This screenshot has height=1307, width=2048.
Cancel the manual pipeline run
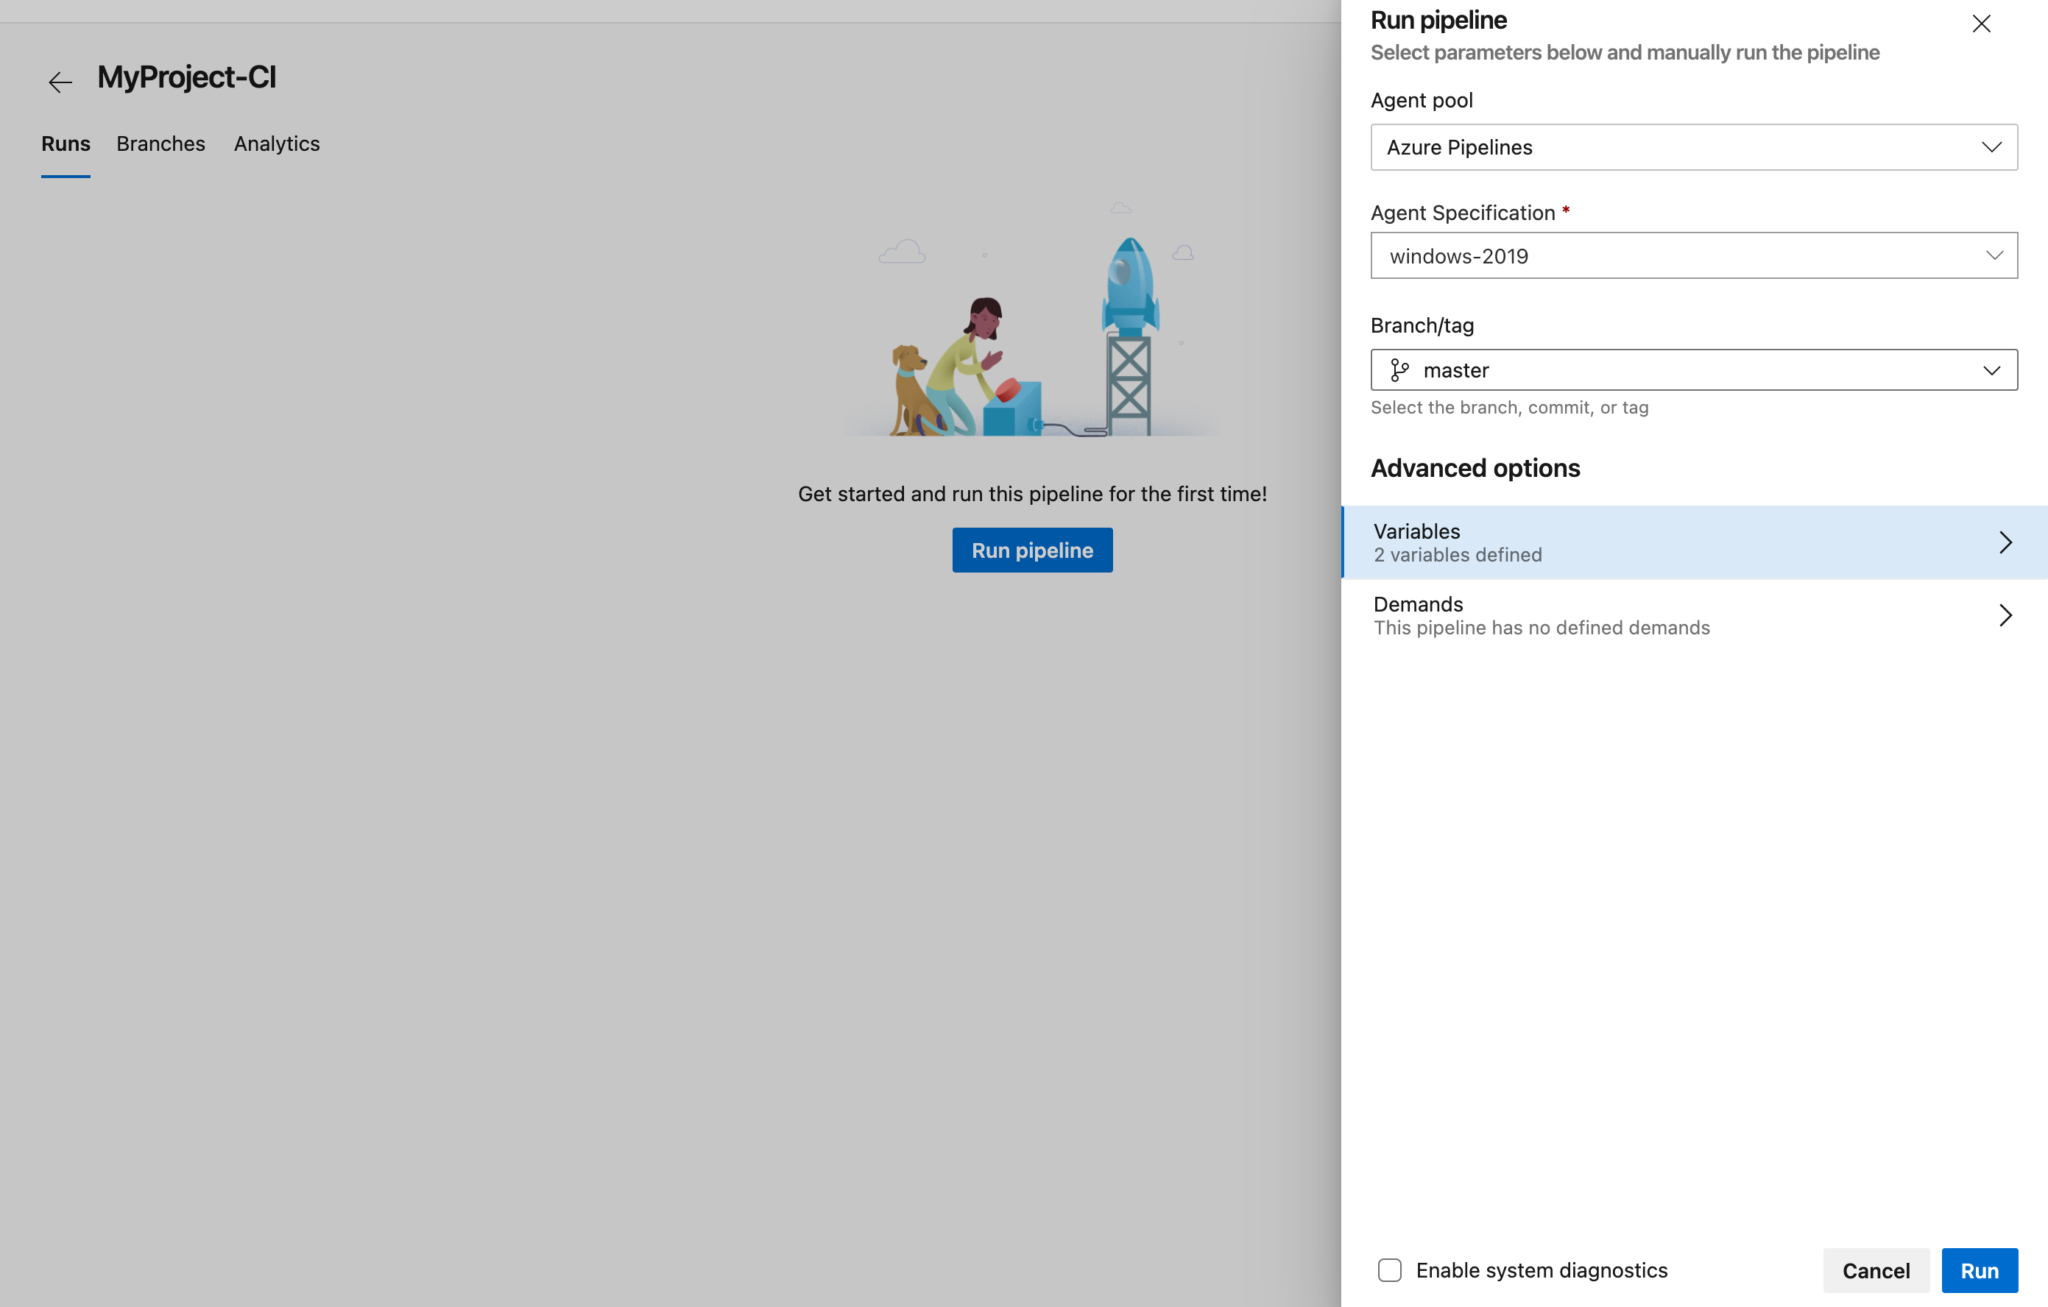1875,1269
